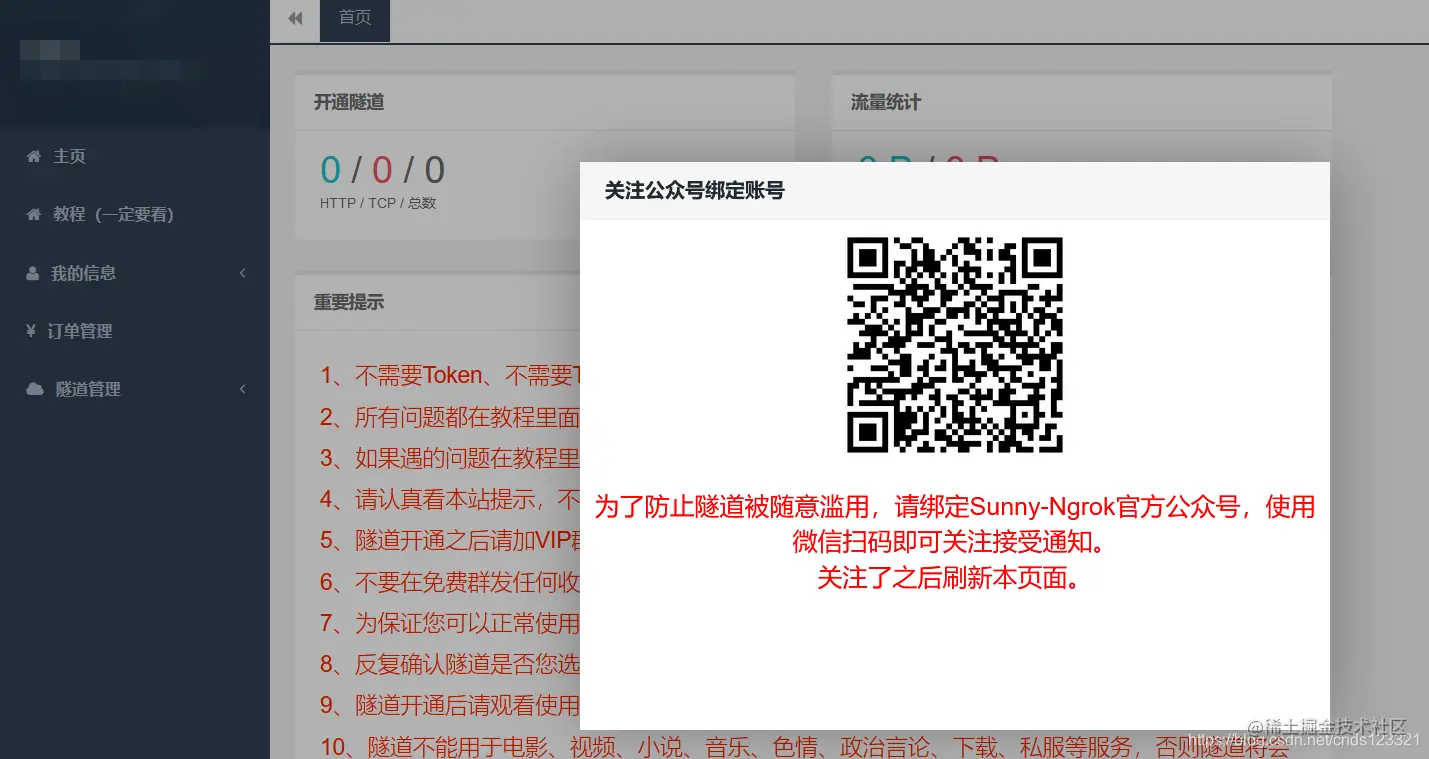The height and width of the screenshot is (759, 1429).
Task: Click the home icon beside 主页
Action: click(34, 157)
